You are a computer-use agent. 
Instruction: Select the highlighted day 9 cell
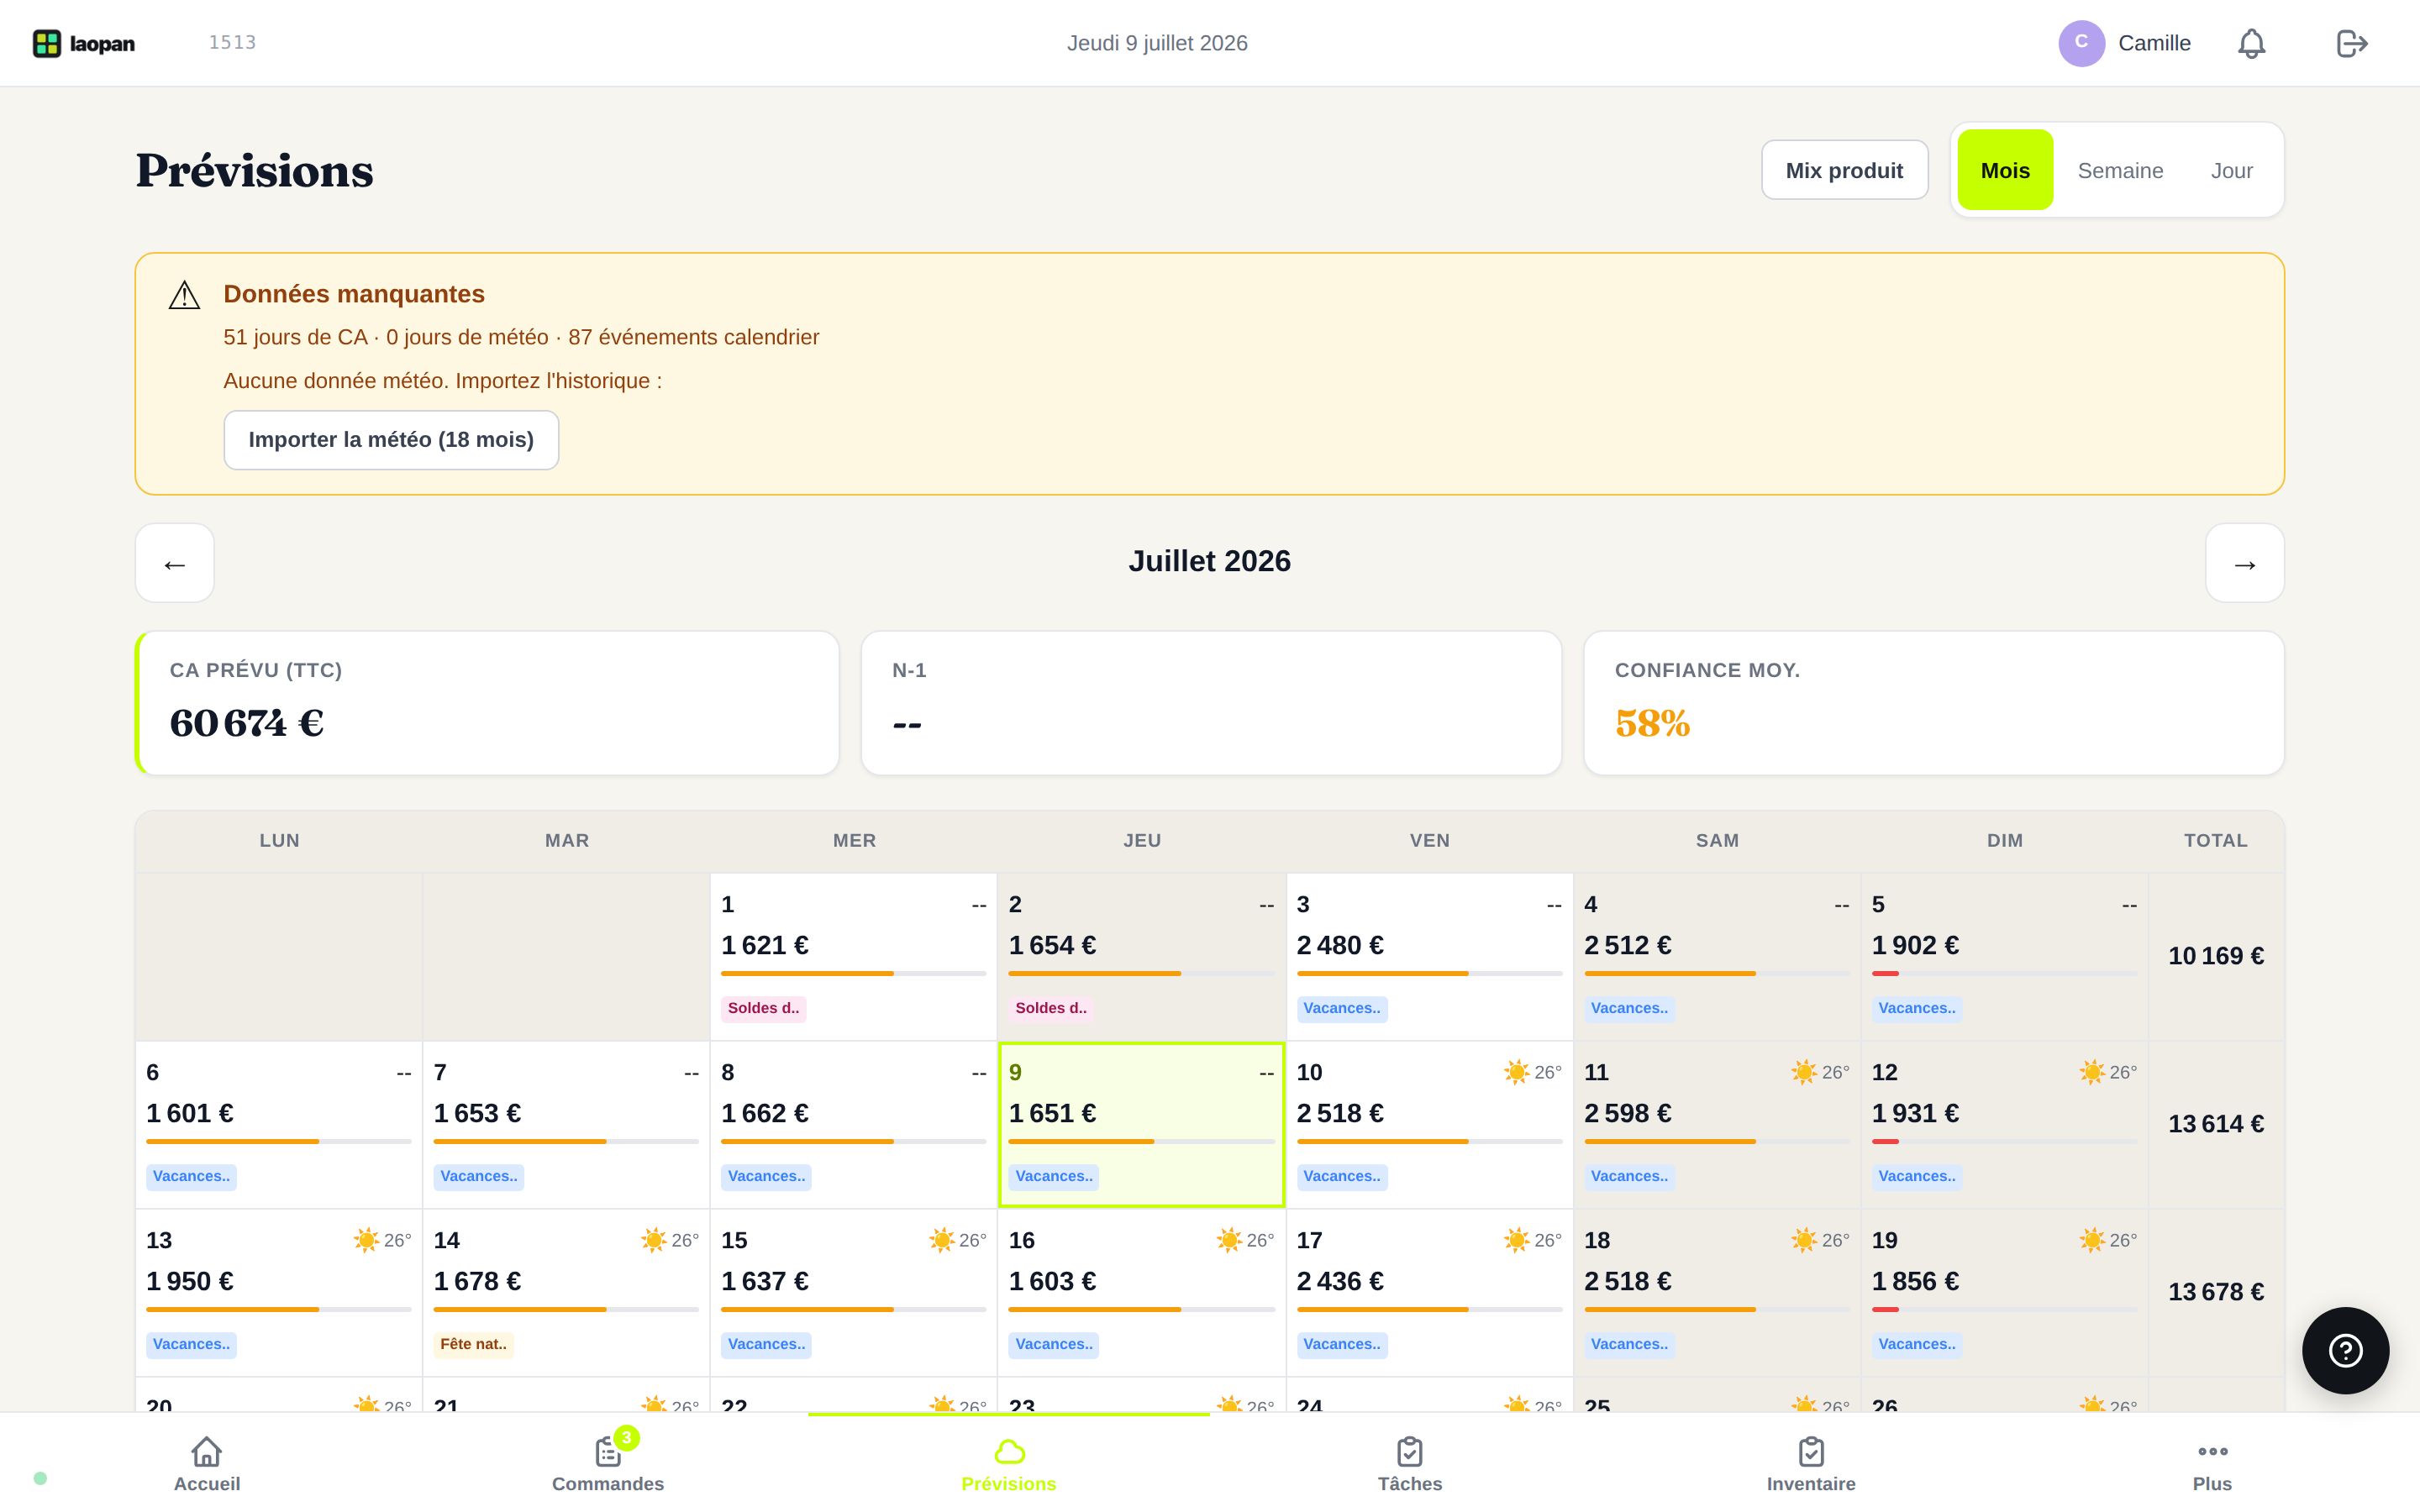coord(1141,1124)
